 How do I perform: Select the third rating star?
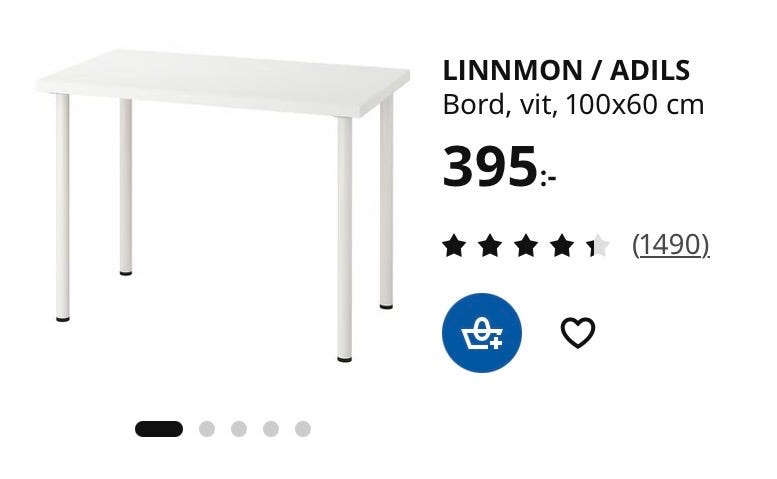point(526,246)
